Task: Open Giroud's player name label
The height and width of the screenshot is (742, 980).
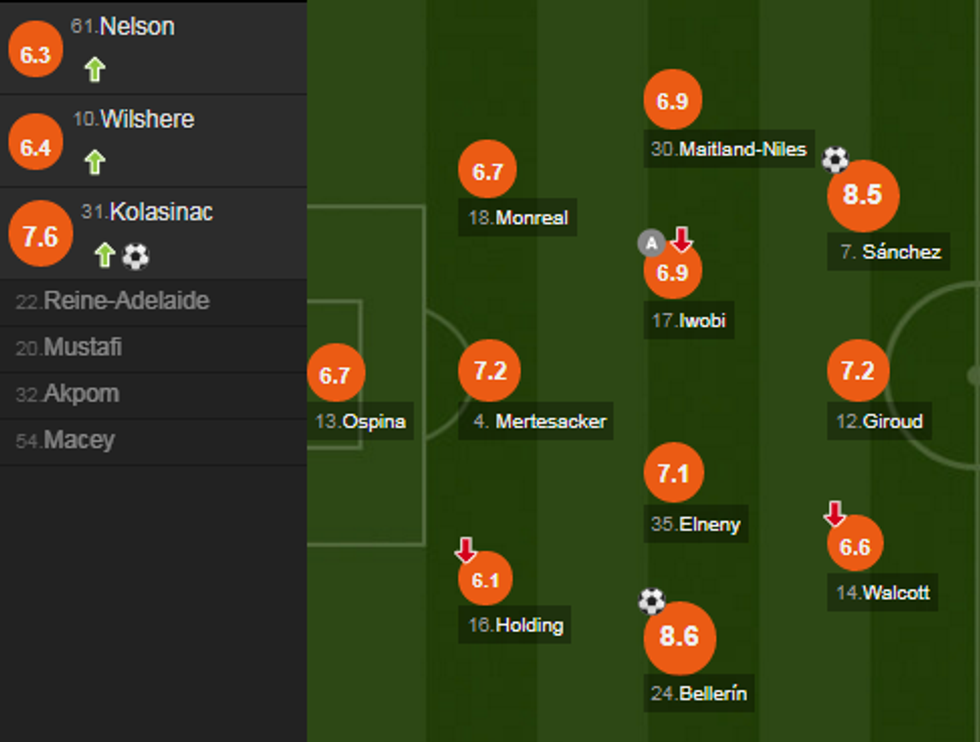Action: (879, 422)
